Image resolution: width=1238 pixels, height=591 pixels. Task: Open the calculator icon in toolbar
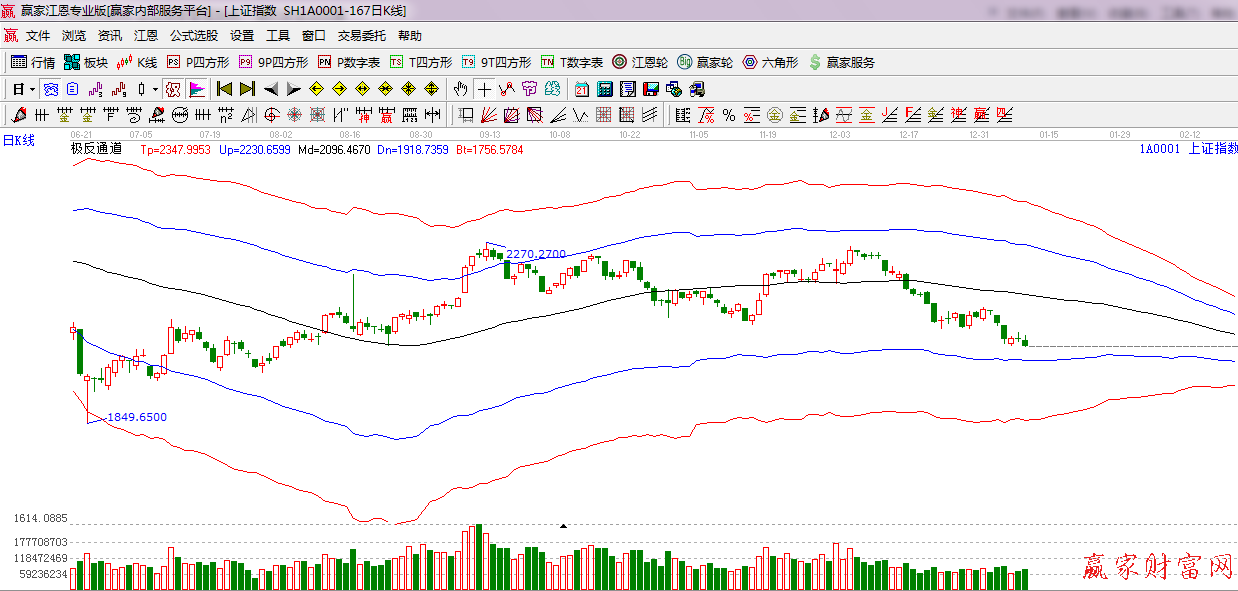[604, 89]
